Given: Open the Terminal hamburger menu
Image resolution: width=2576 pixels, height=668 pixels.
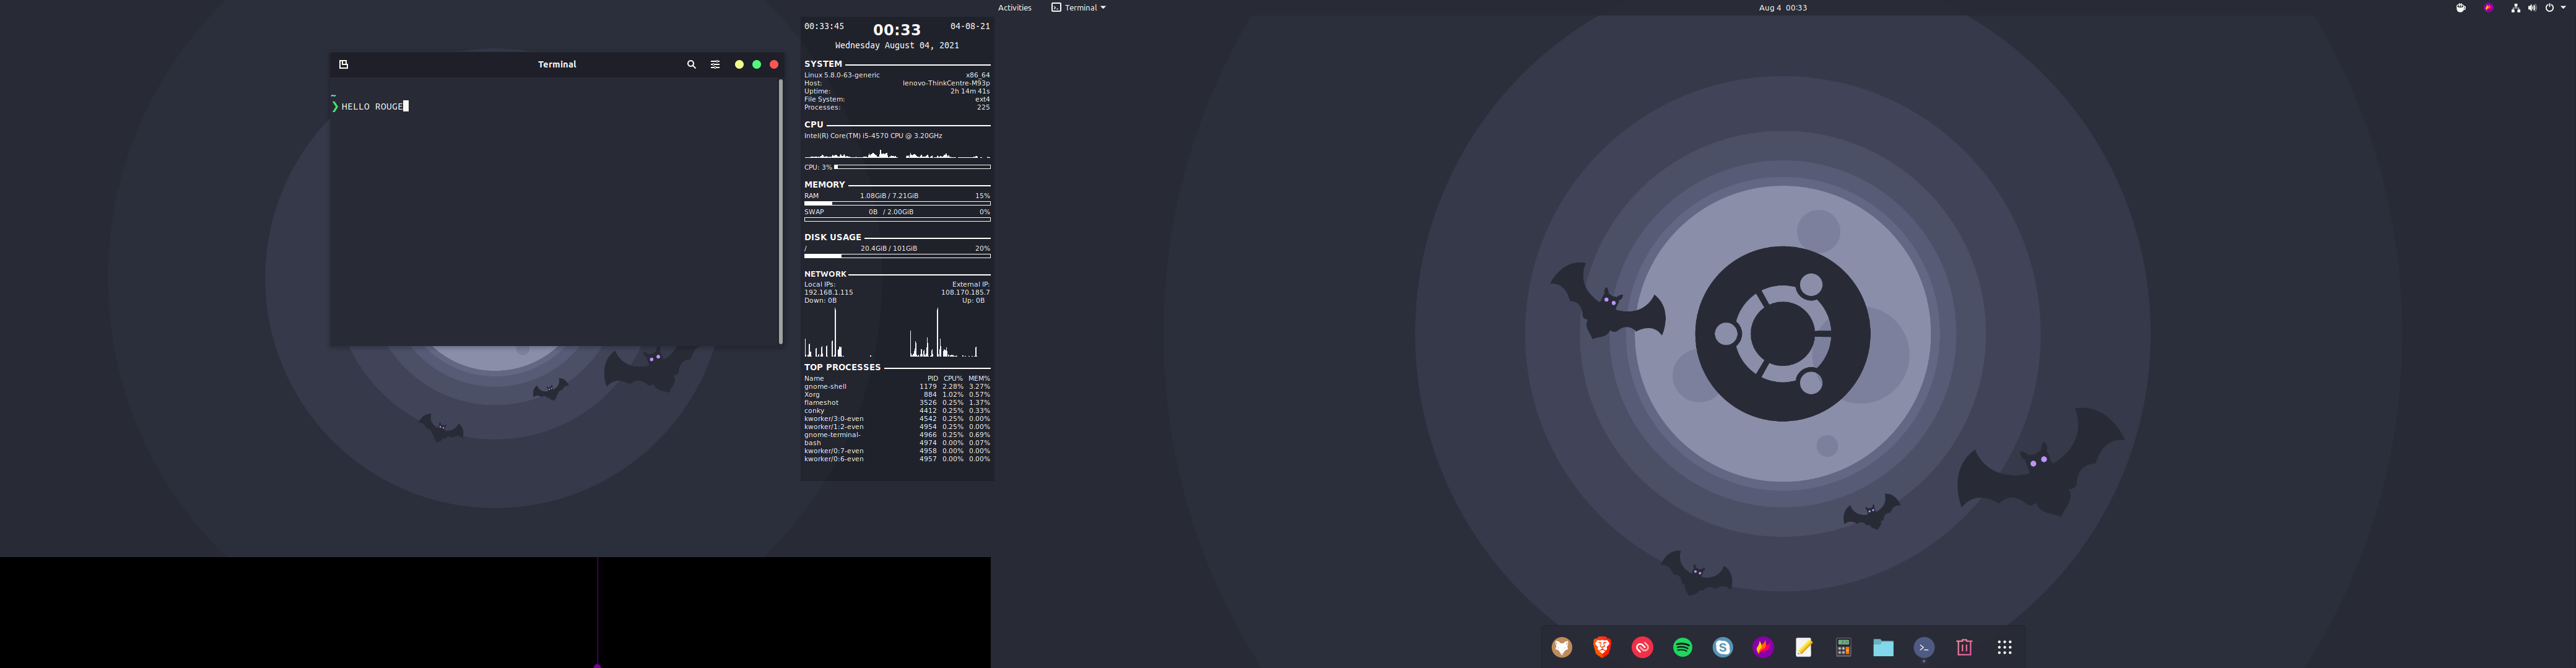Looking at the screenshot, I should pos(715,65).
